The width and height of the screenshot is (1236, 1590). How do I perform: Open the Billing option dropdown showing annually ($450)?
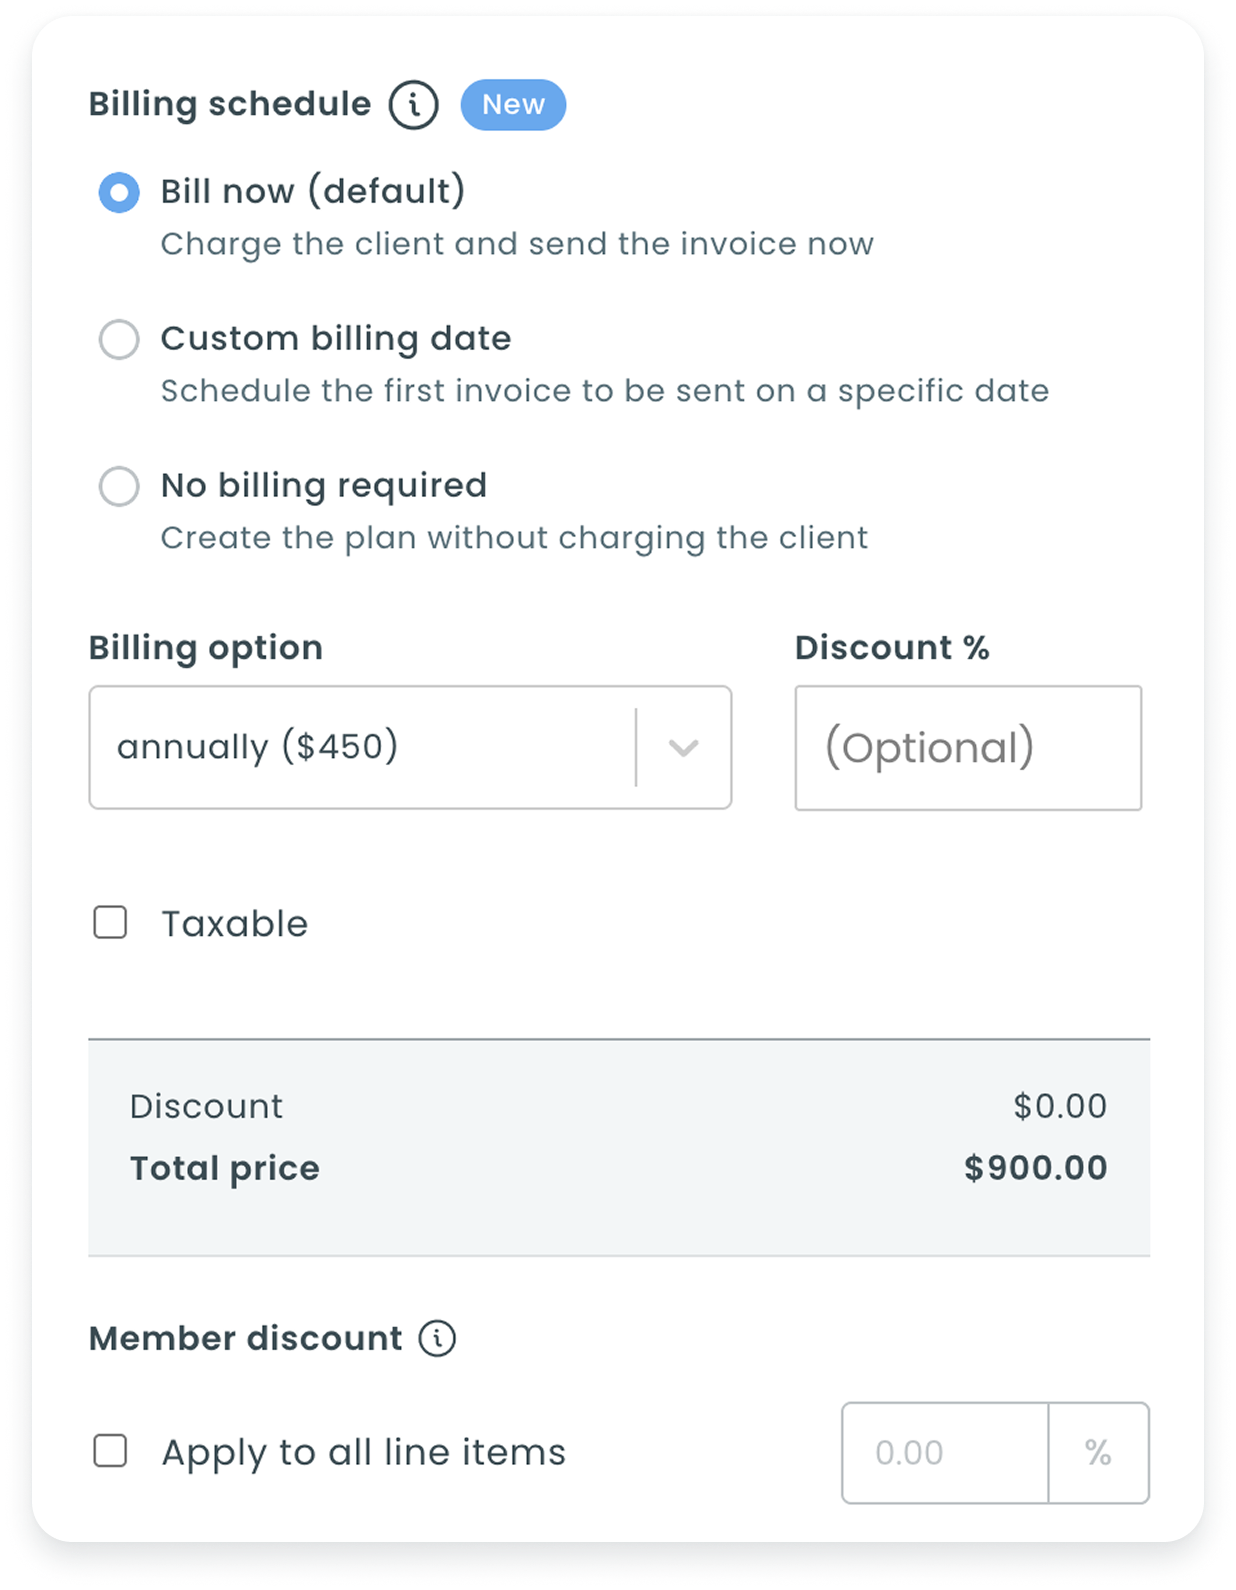tap(360, 747)
